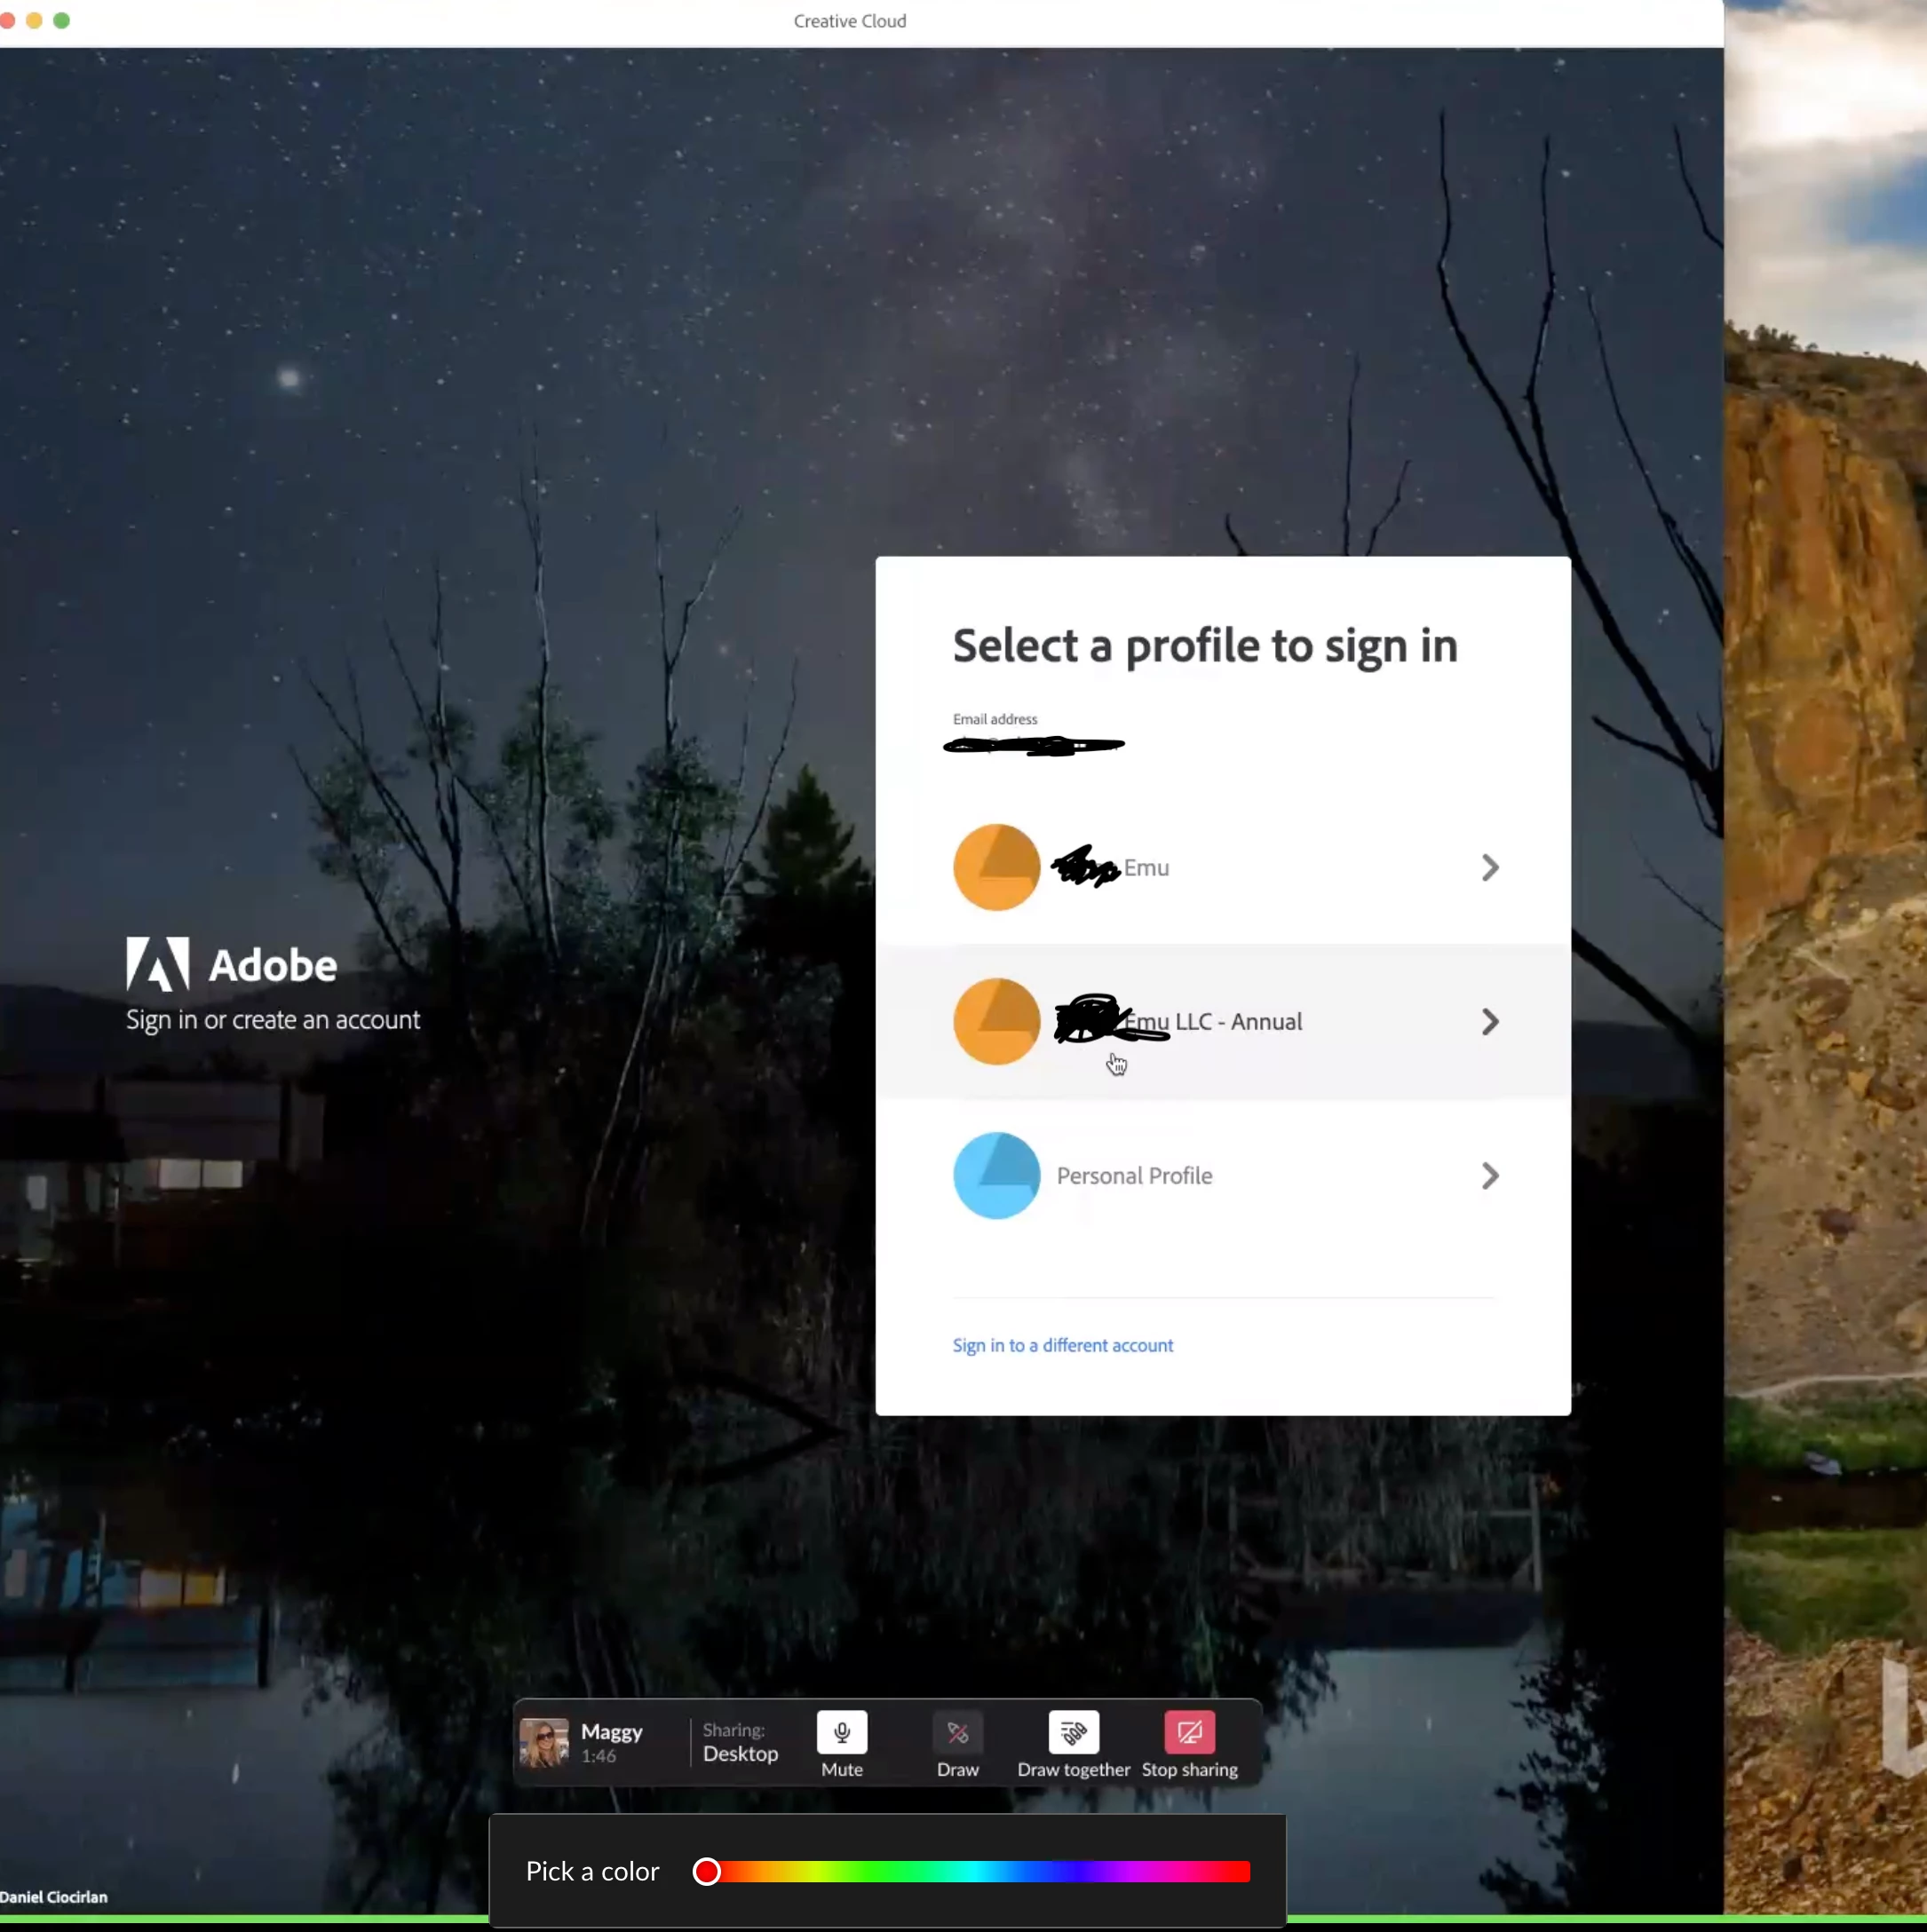Click the Sharing: Desktop label

point(739,1743)
